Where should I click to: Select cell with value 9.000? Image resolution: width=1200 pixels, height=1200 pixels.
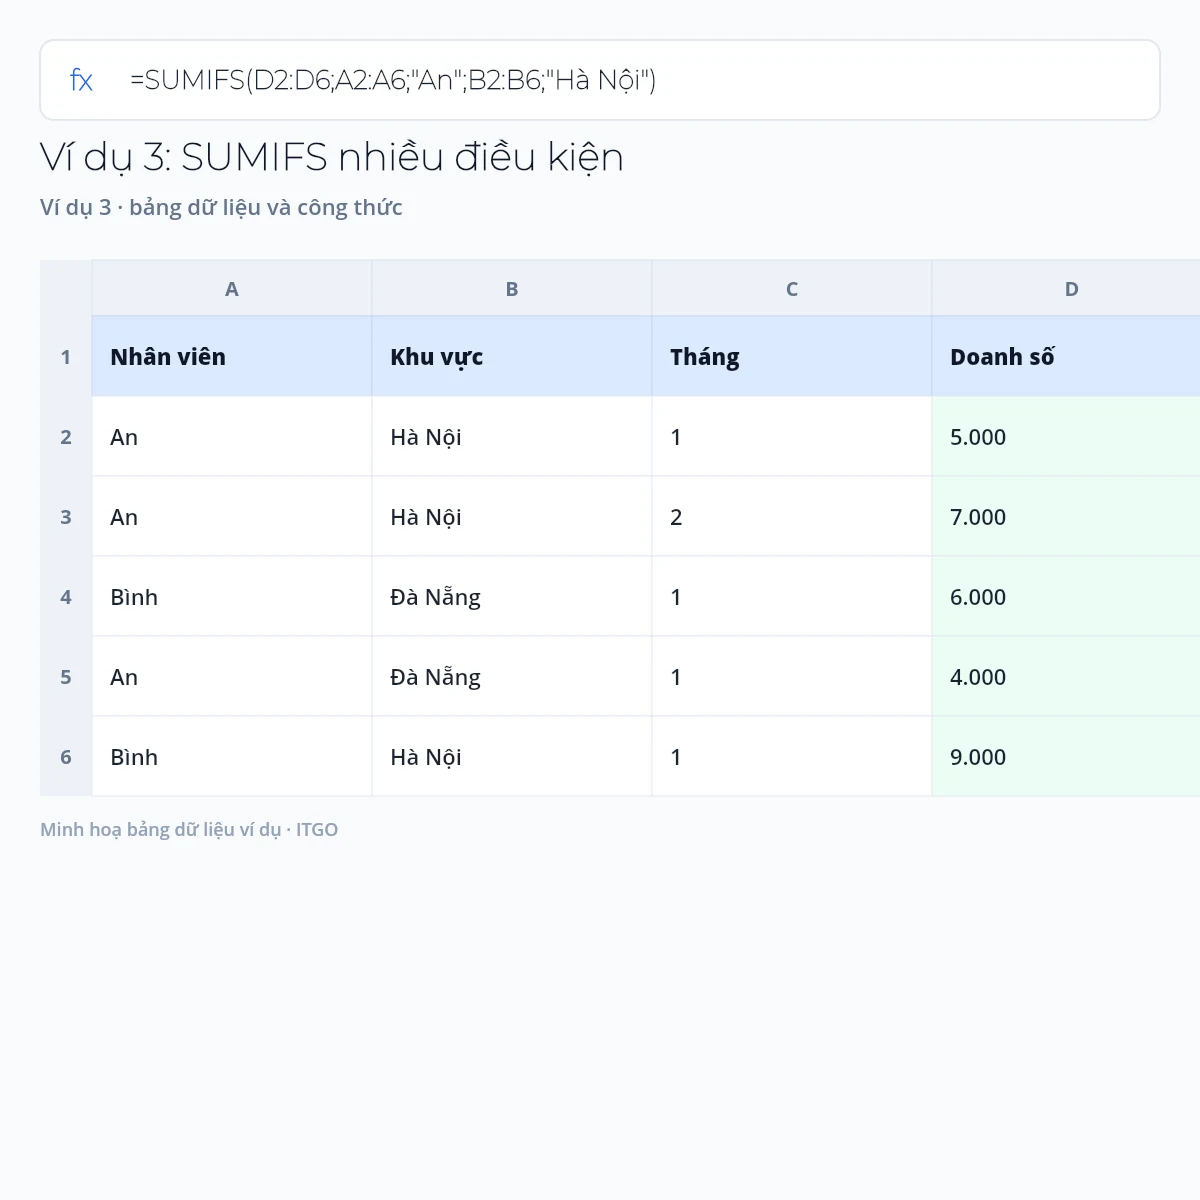(x=1066, y=757)
